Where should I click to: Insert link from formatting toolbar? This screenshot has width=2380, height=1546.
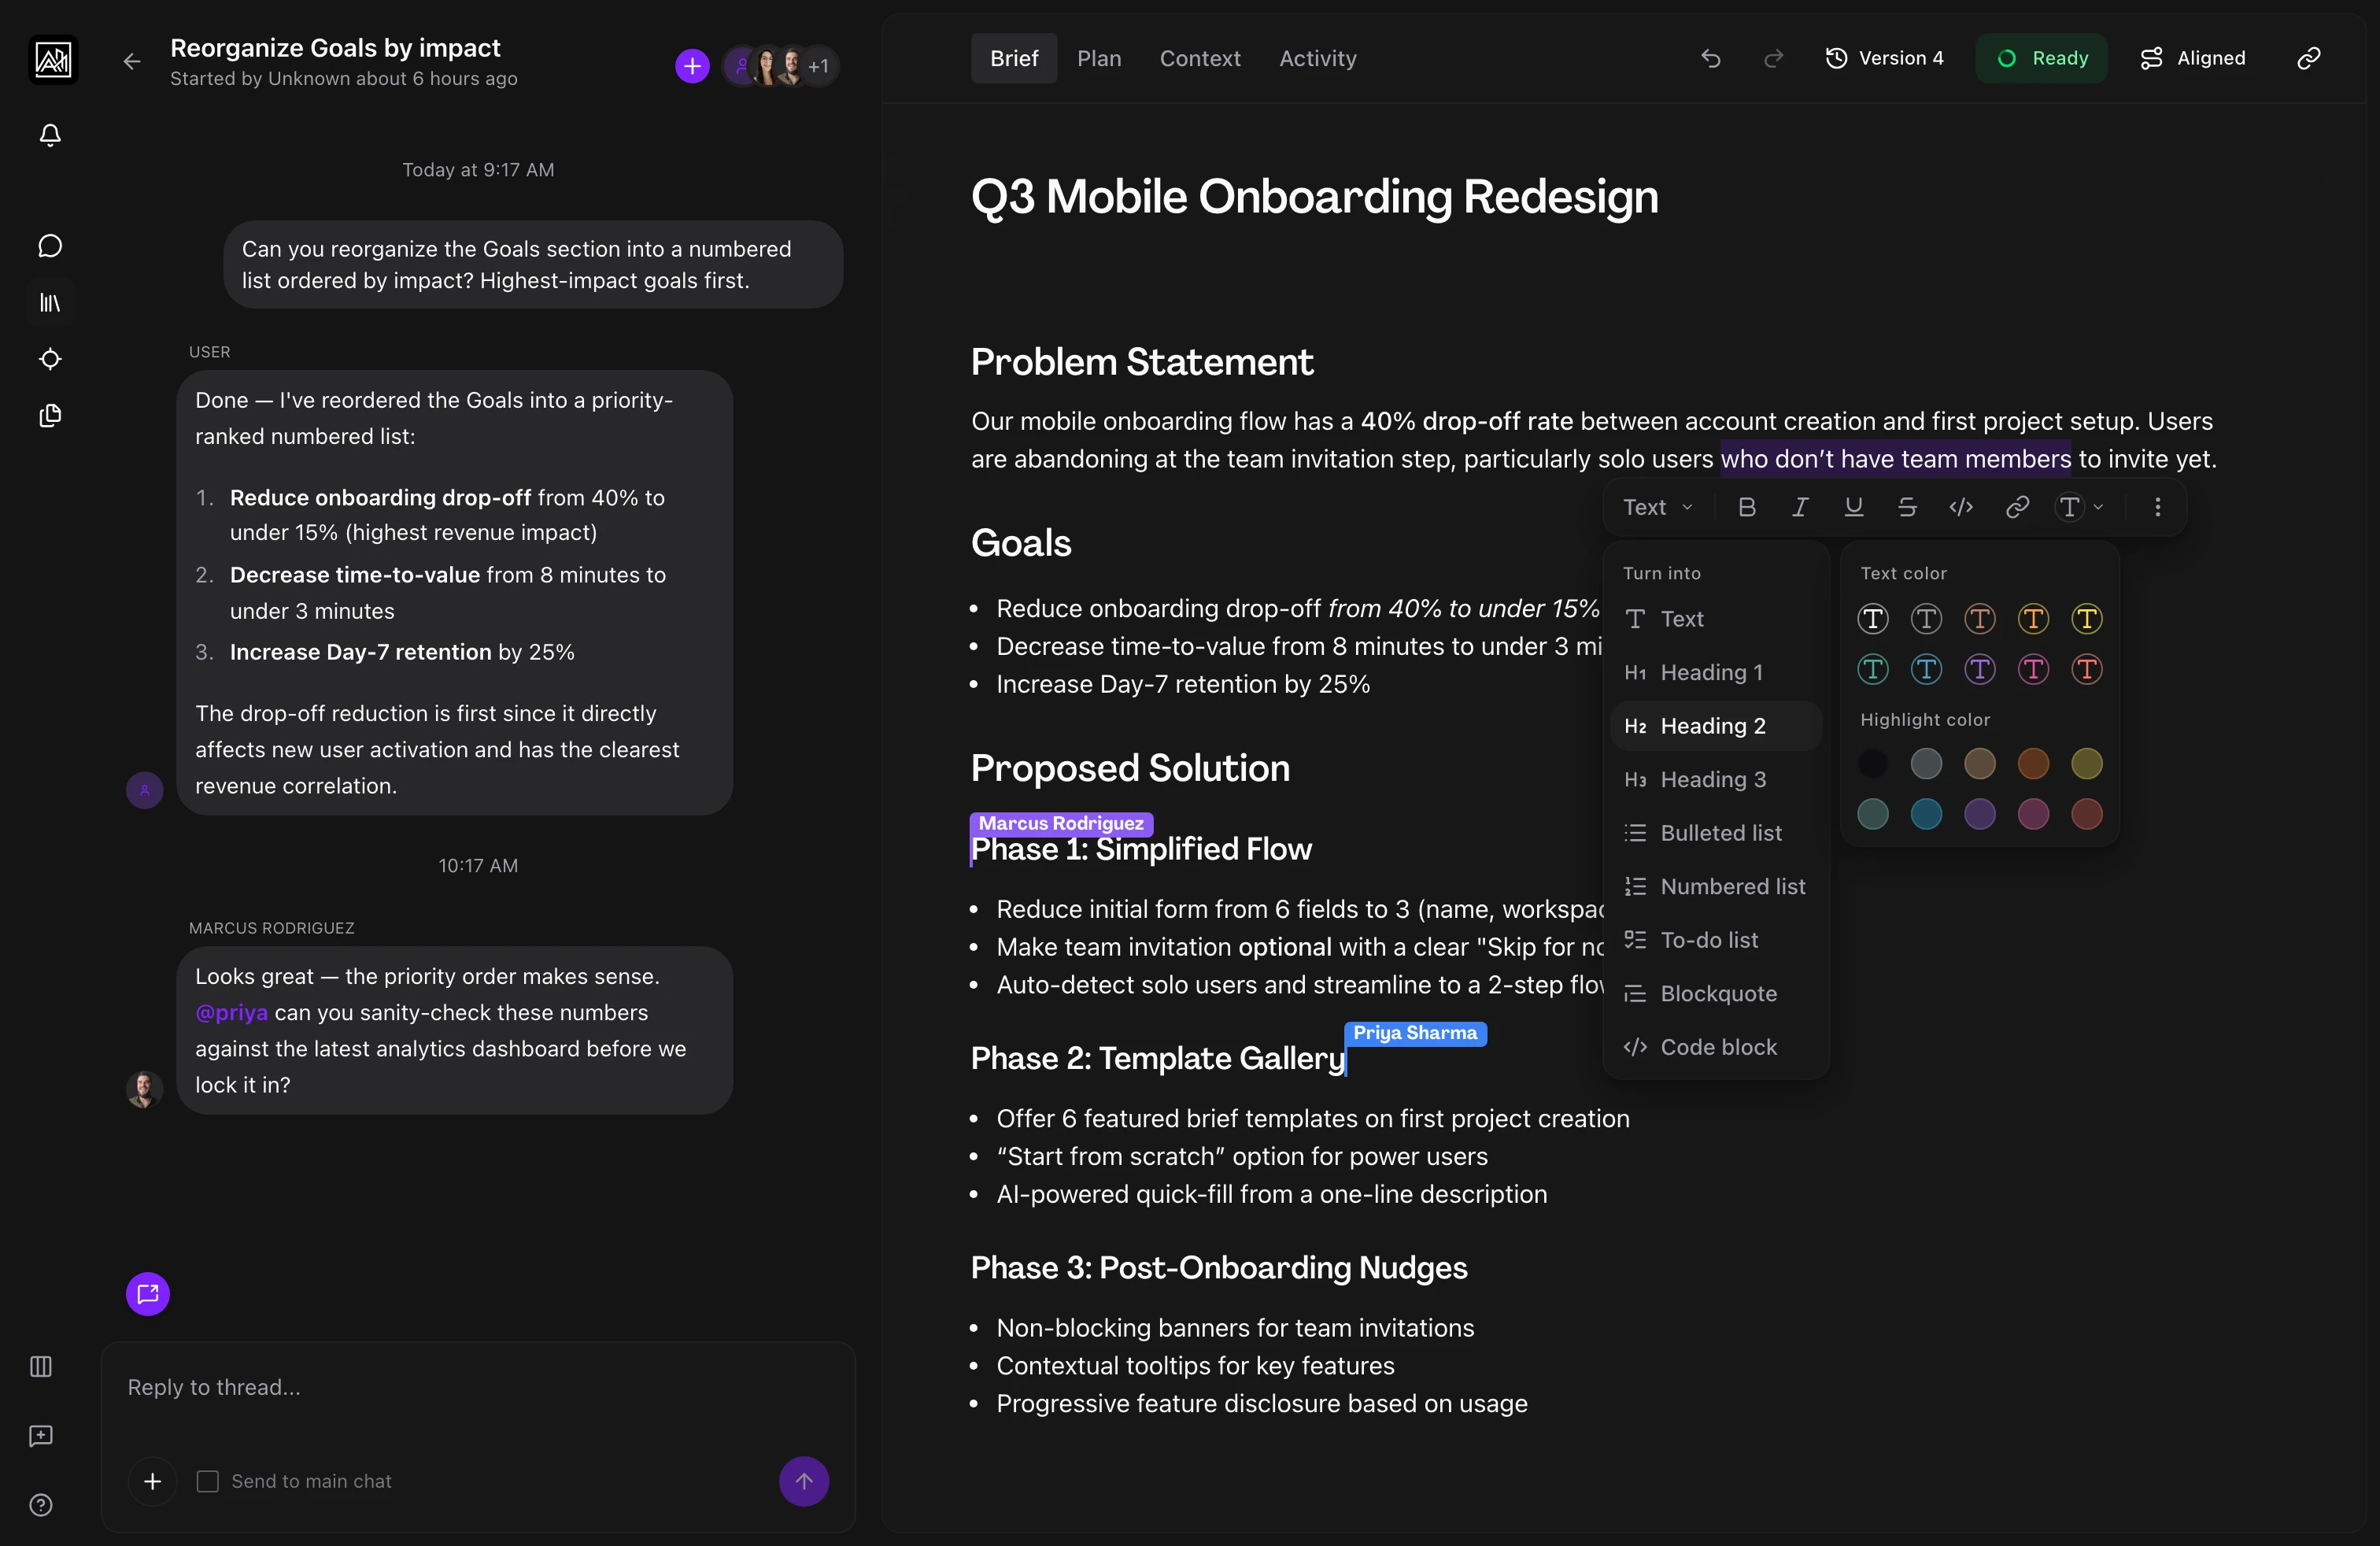(2017, 507)
